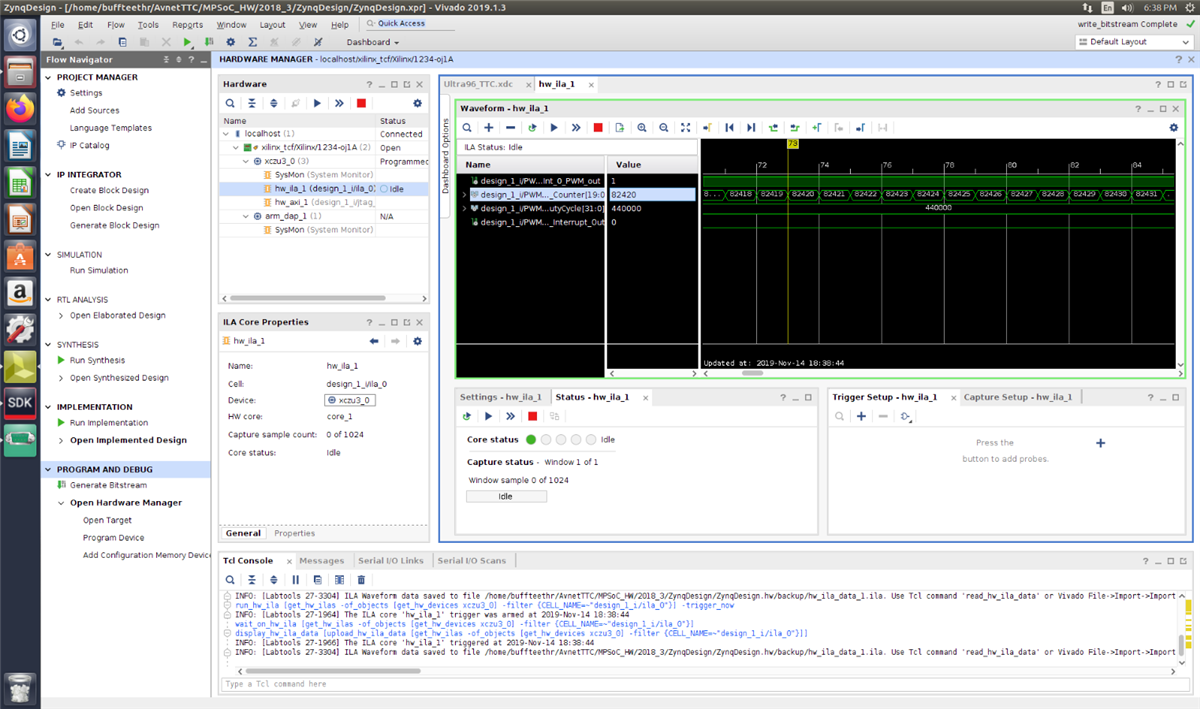Image resolution: width=1200 pixels, height=709 pixels.
Task: Open the Default Layout dropdown
Action: pyautogui.click(x=1133, y=42)
